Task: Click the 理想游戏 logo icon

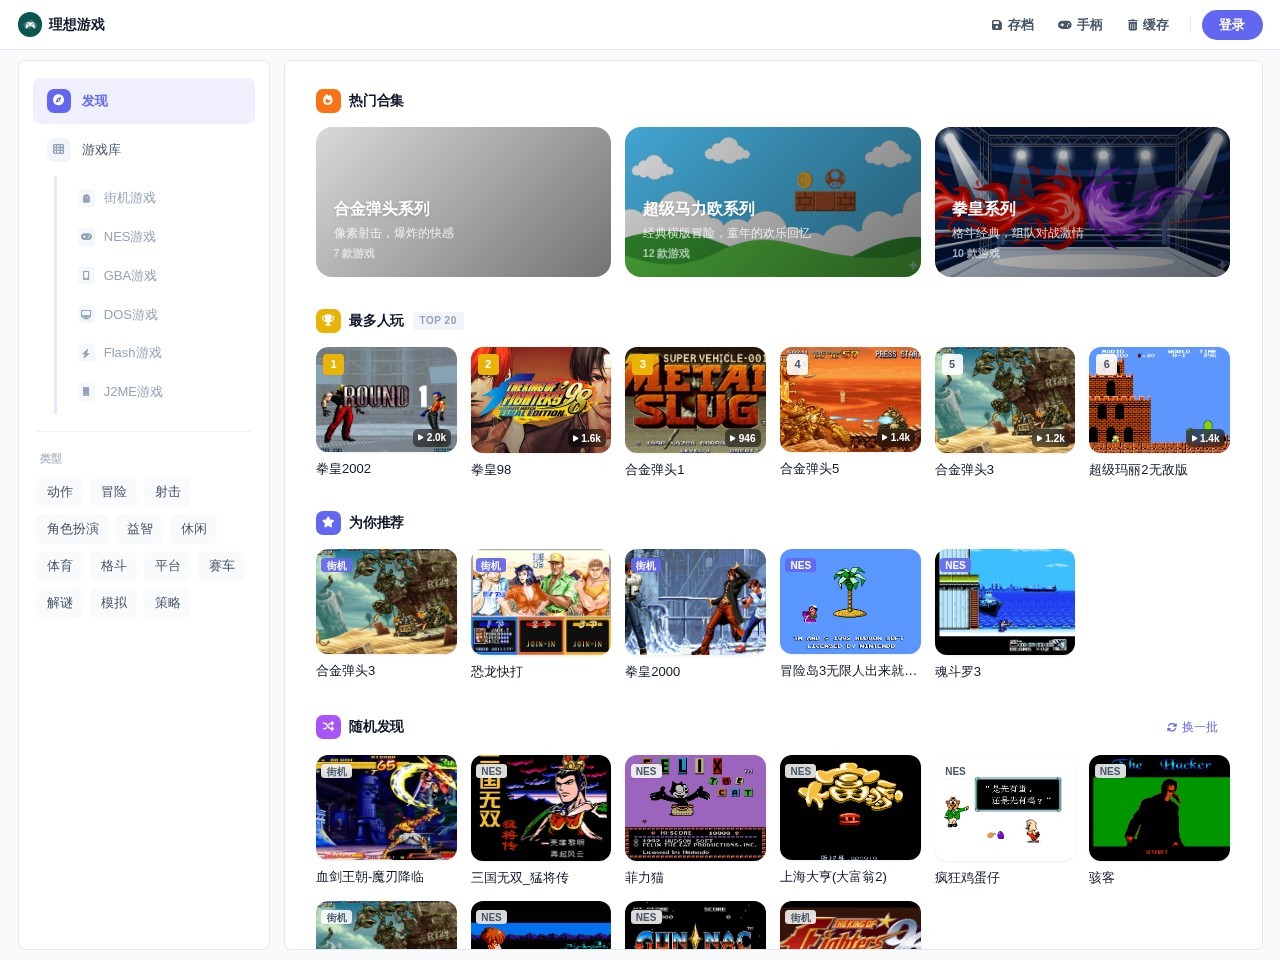Action: pos(30,24)
